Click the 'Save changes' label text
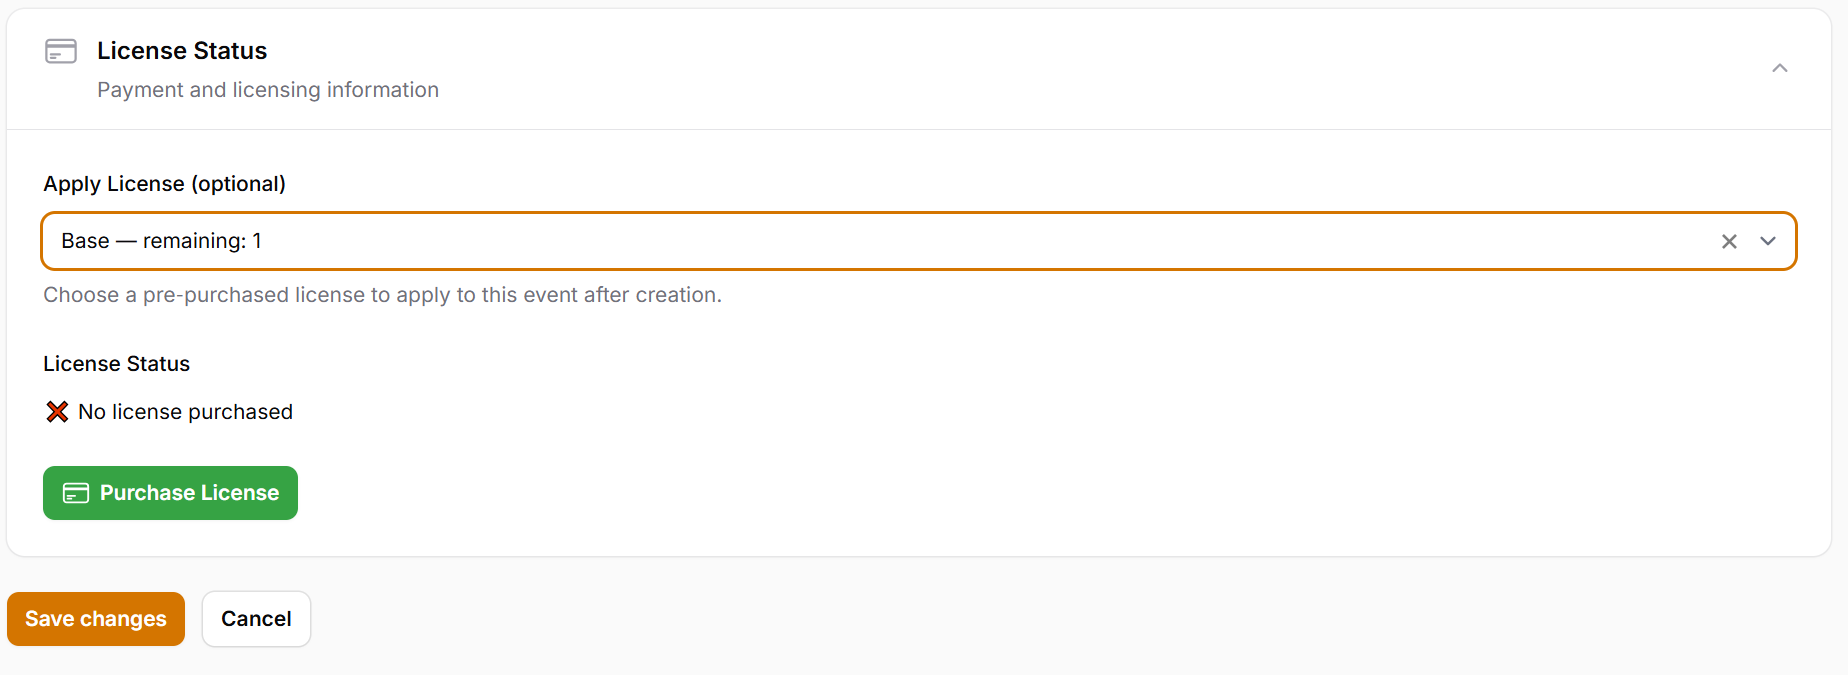This screenshot has height=675, width=1848. 96,619
